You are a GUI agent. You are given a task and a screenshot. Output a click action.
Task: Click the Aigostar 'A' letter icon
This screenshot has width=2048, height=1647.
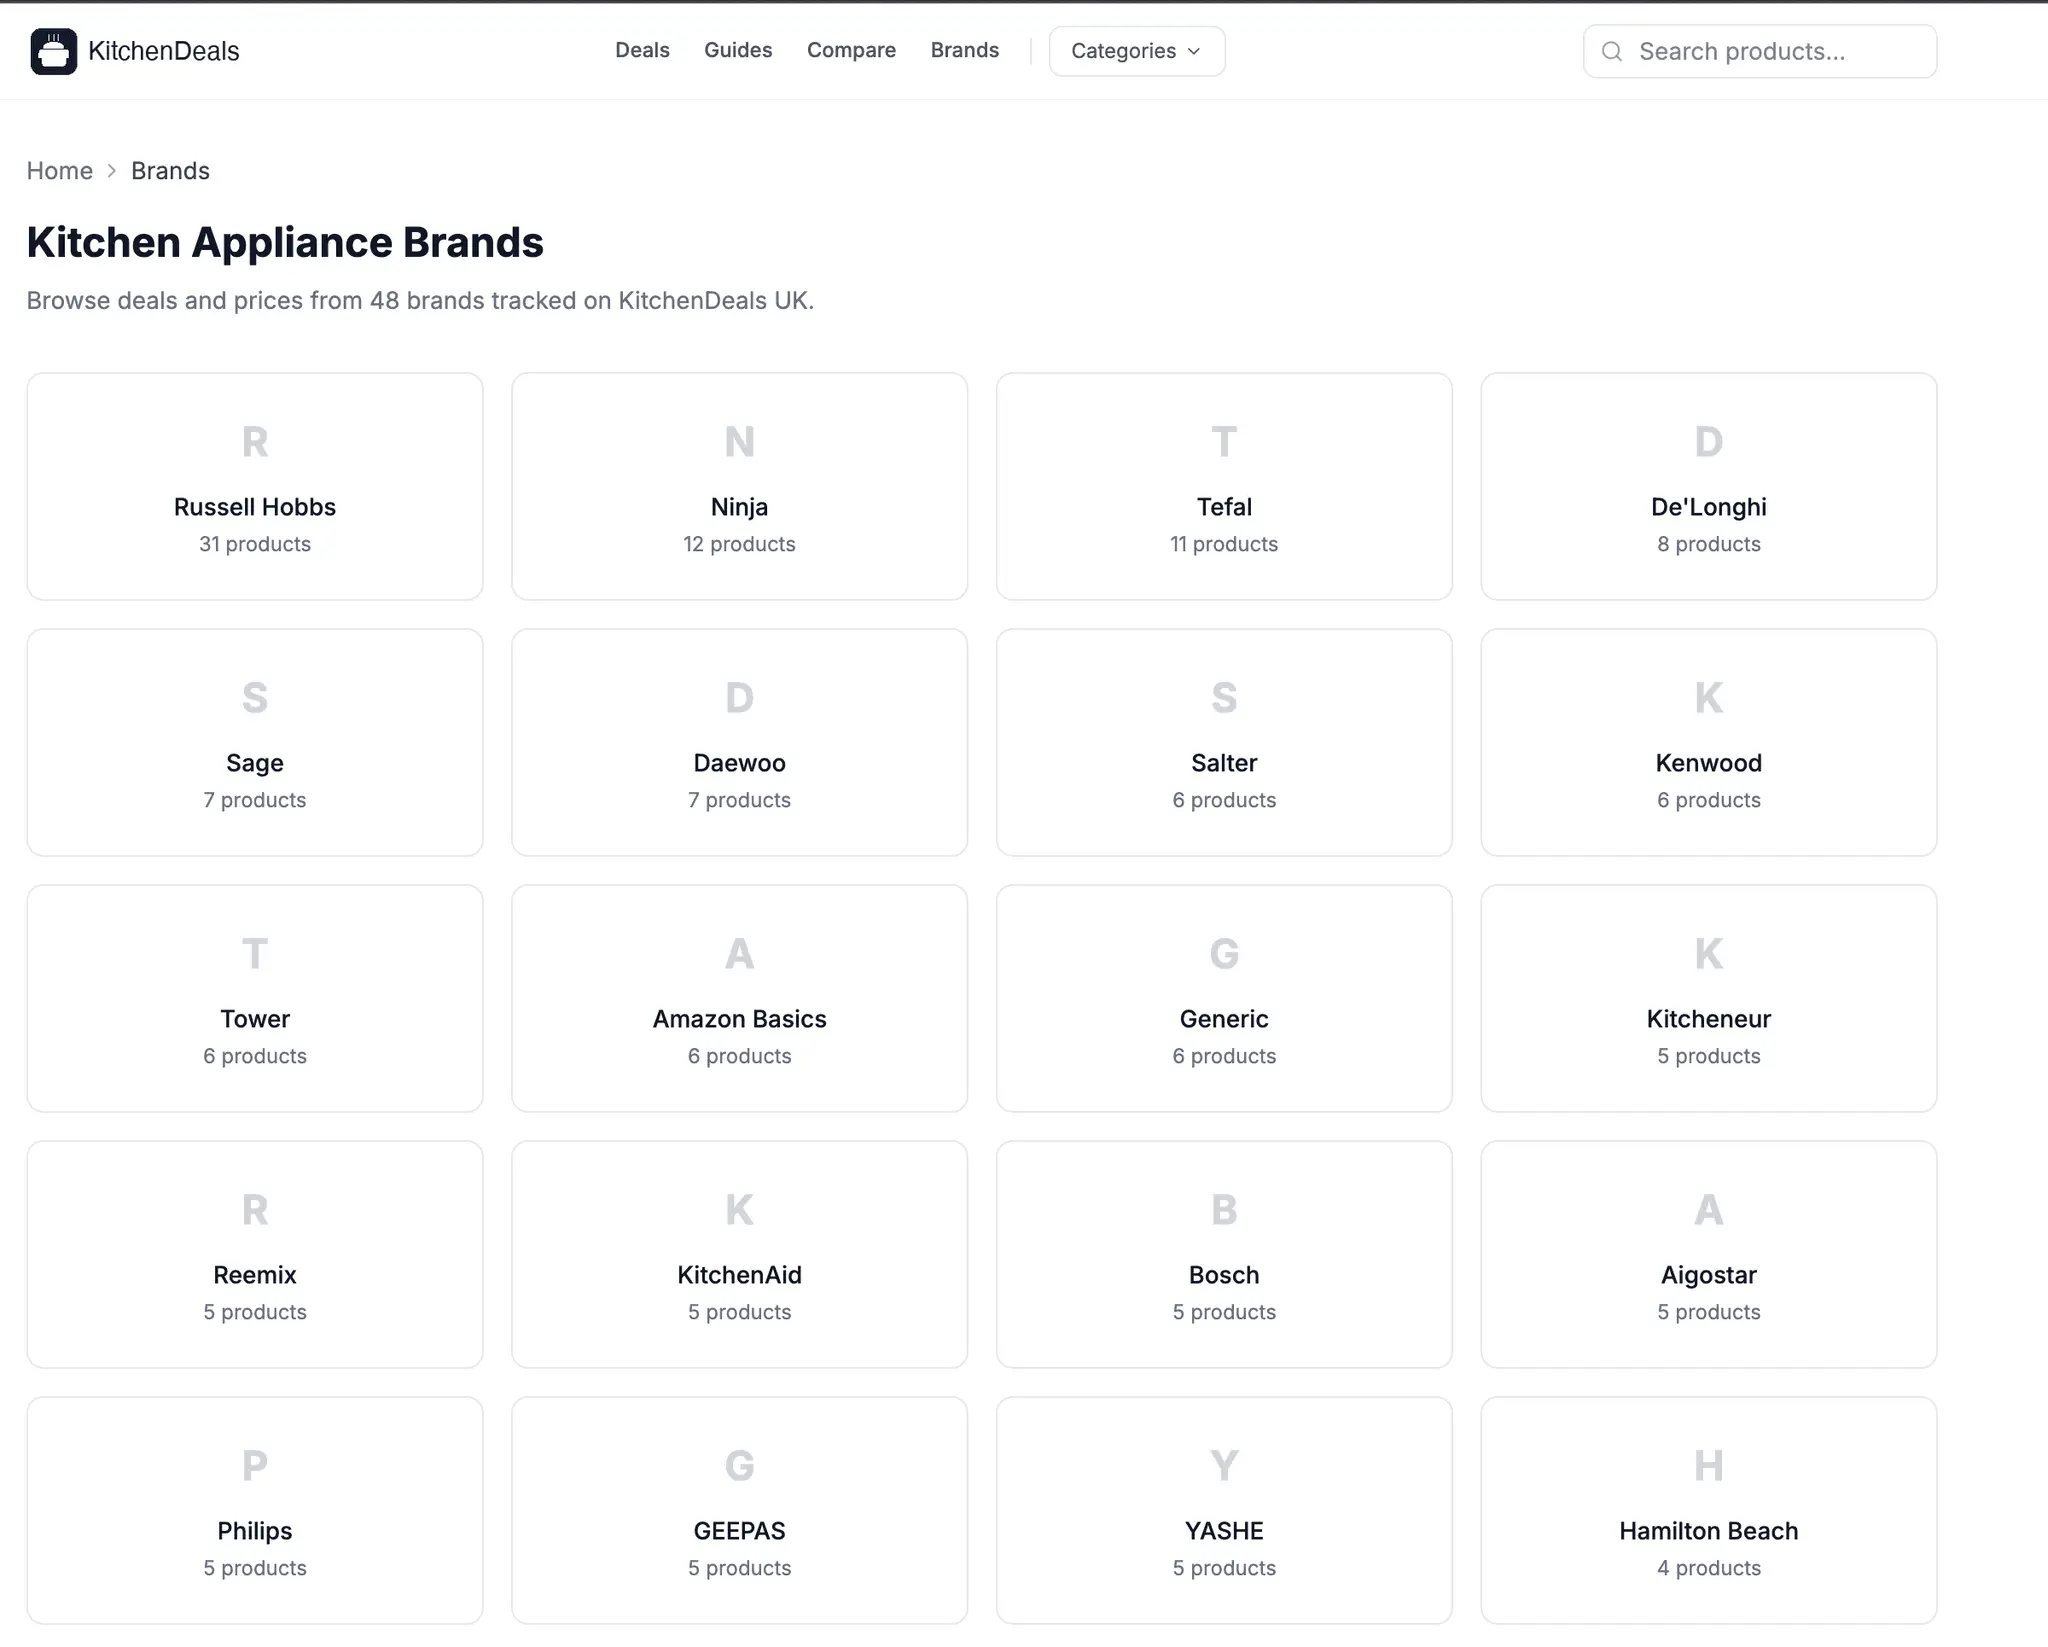[1709, 1210]
